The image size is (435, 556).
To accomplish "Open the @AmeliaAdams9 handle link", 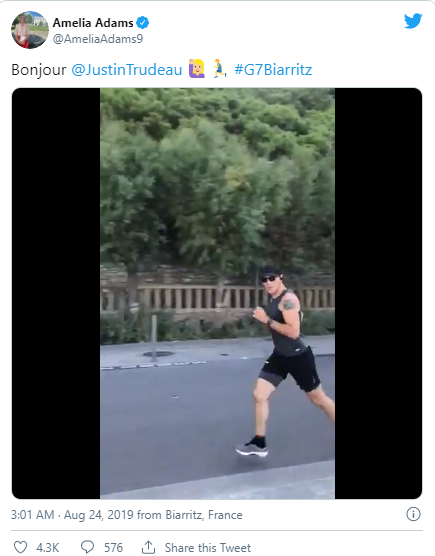I will [98, 39].
